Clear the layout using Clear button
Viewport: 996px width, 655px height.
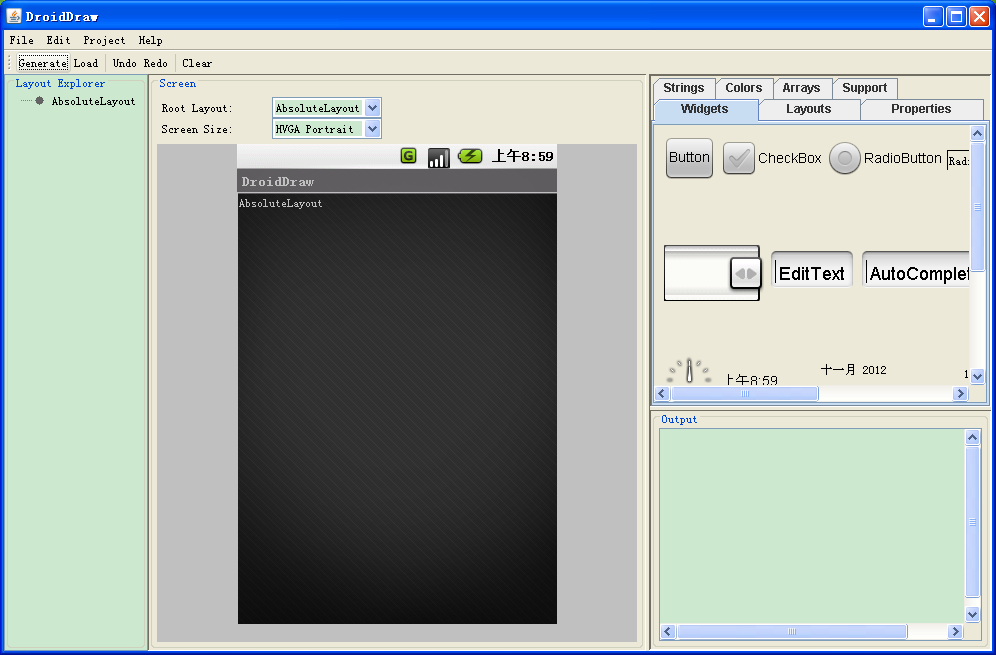coord(197,63)
